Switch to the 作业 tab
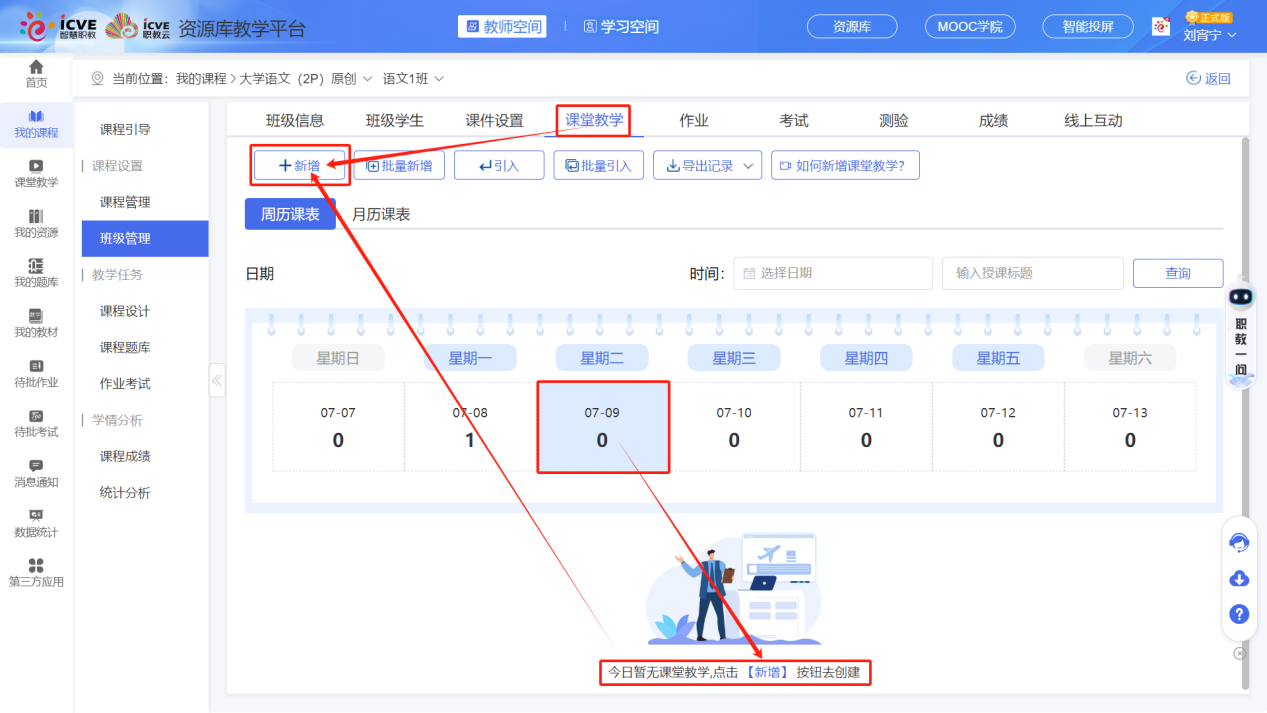 tap(694, 119)
